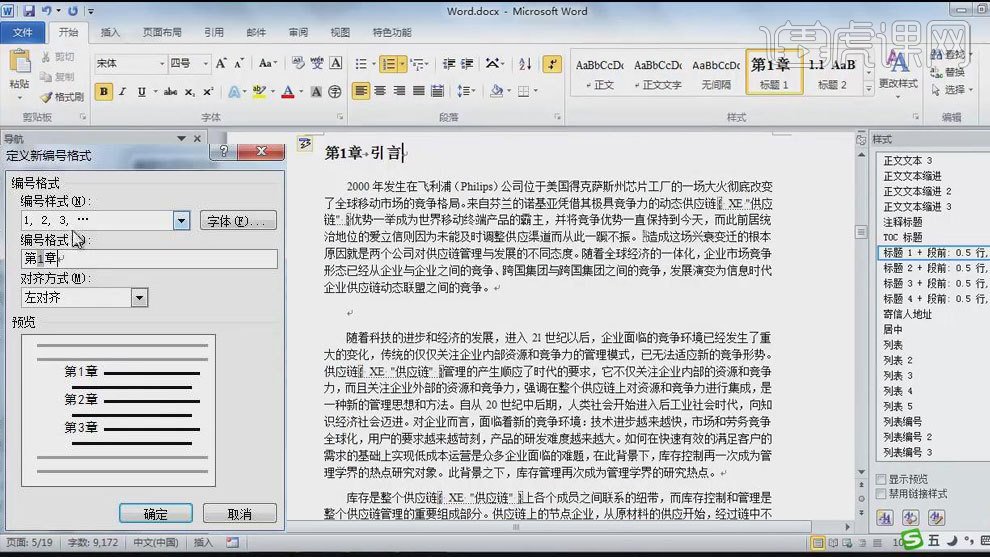Toggle italic formatting

[x=122, y=92]
